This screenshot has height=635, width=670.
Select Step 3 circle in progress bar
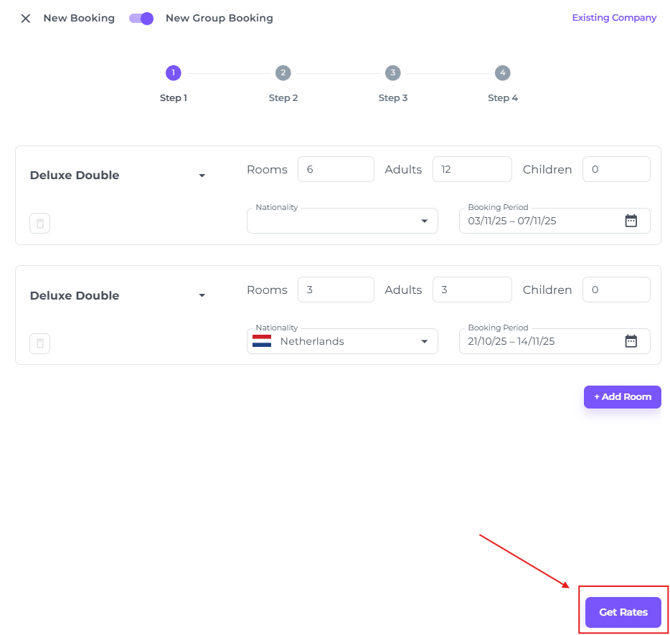pos(392,73)
